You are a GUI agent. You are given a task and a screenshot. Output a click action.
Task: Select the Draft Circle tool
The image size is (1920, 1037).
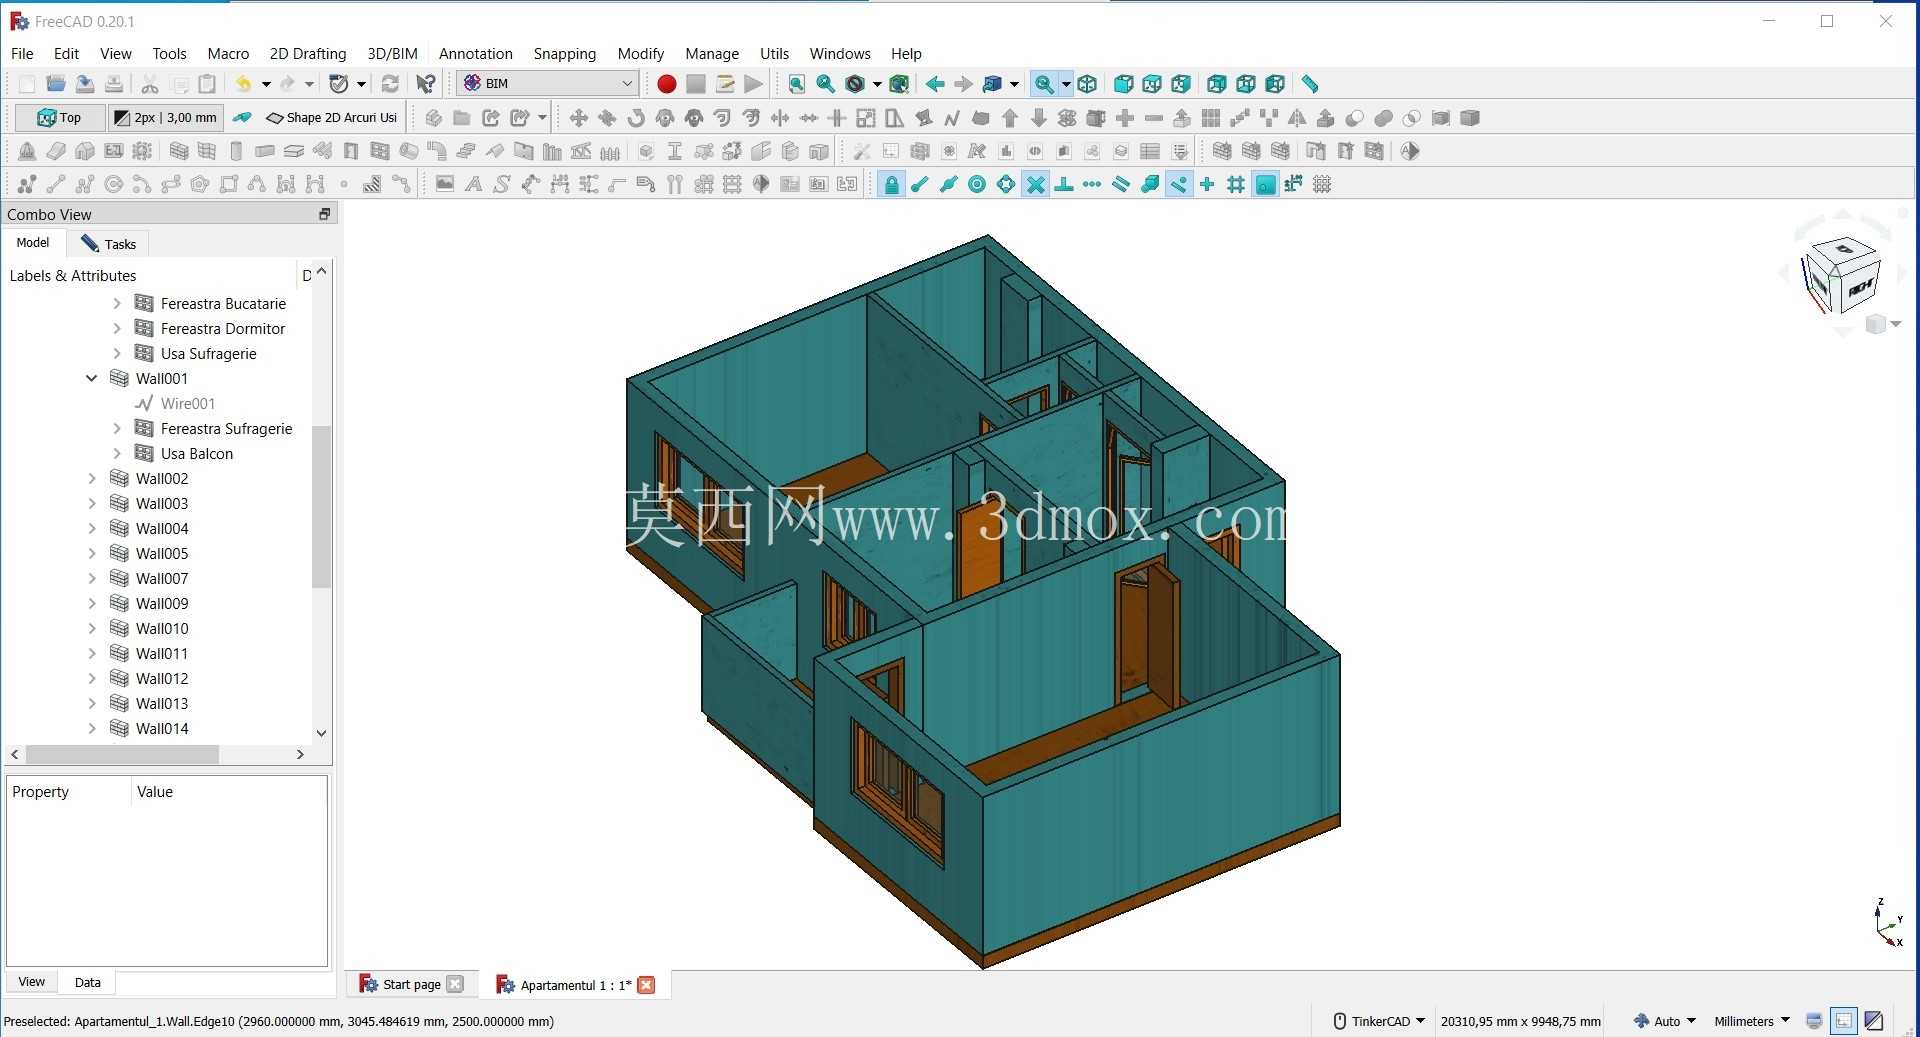(114, 184)
